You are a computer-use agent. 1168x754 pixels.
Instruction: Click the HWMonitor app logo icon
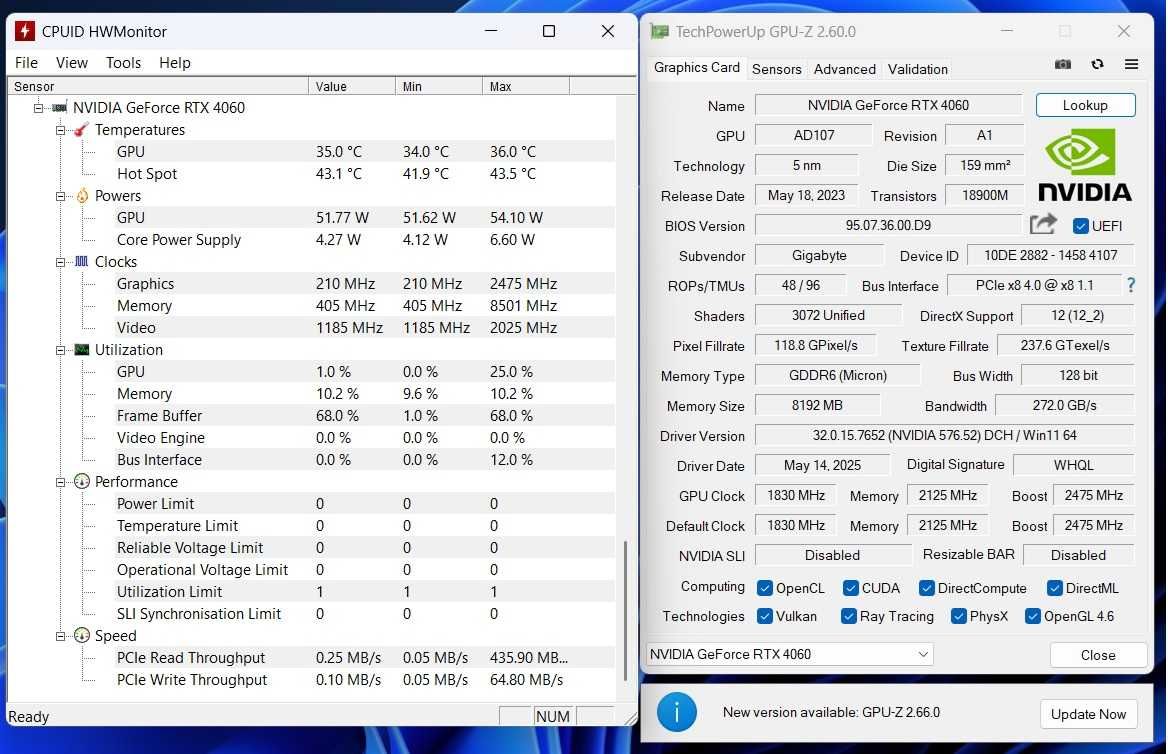pyautogui.click(x=25, y=31)
